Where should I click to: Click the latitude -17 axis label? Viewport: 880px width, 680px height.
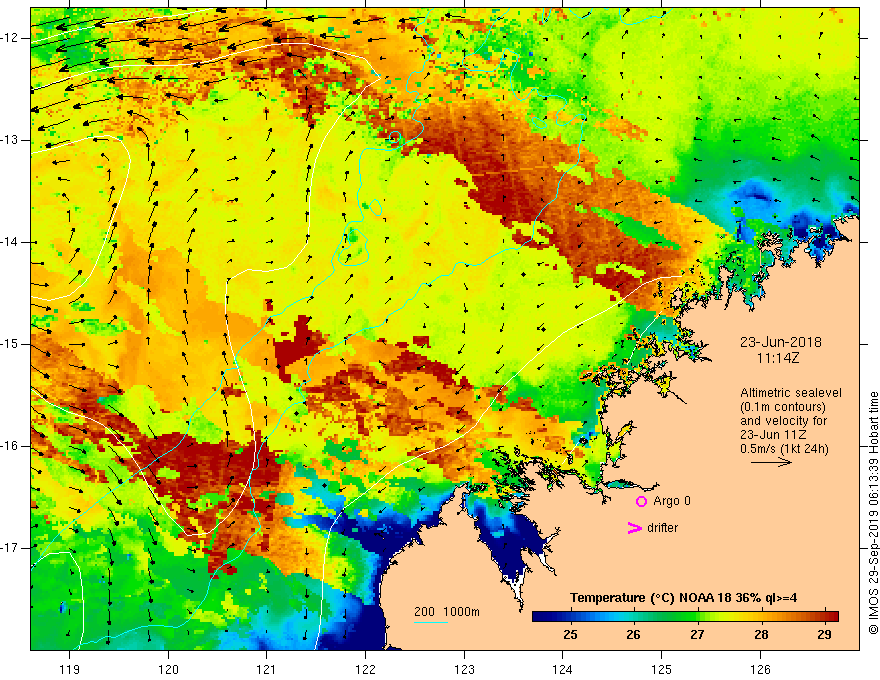[x=11, y=548]
